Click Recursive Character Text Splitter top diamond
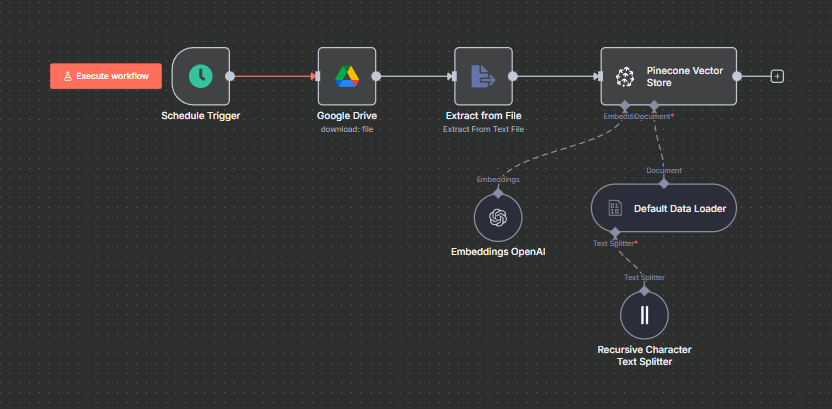Viewport: 832px width, 409px height. (644, 291)
